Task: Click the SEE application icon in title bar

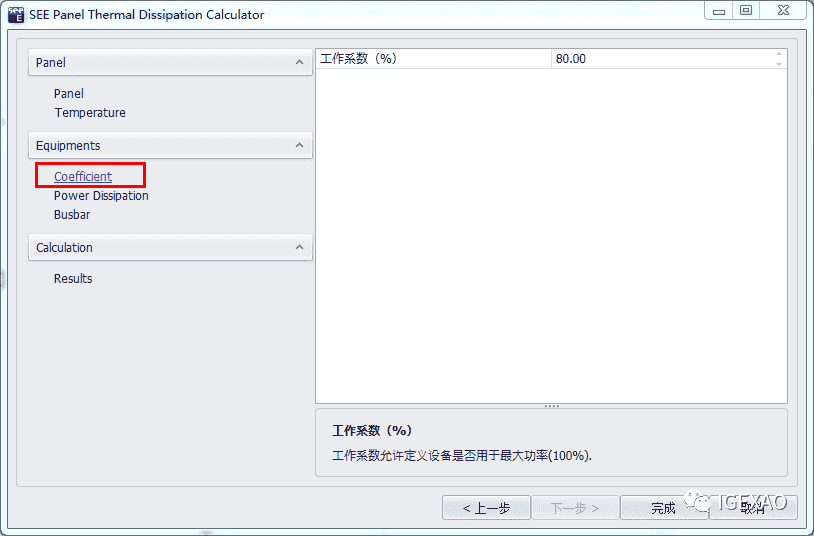Action: (16, 15)
